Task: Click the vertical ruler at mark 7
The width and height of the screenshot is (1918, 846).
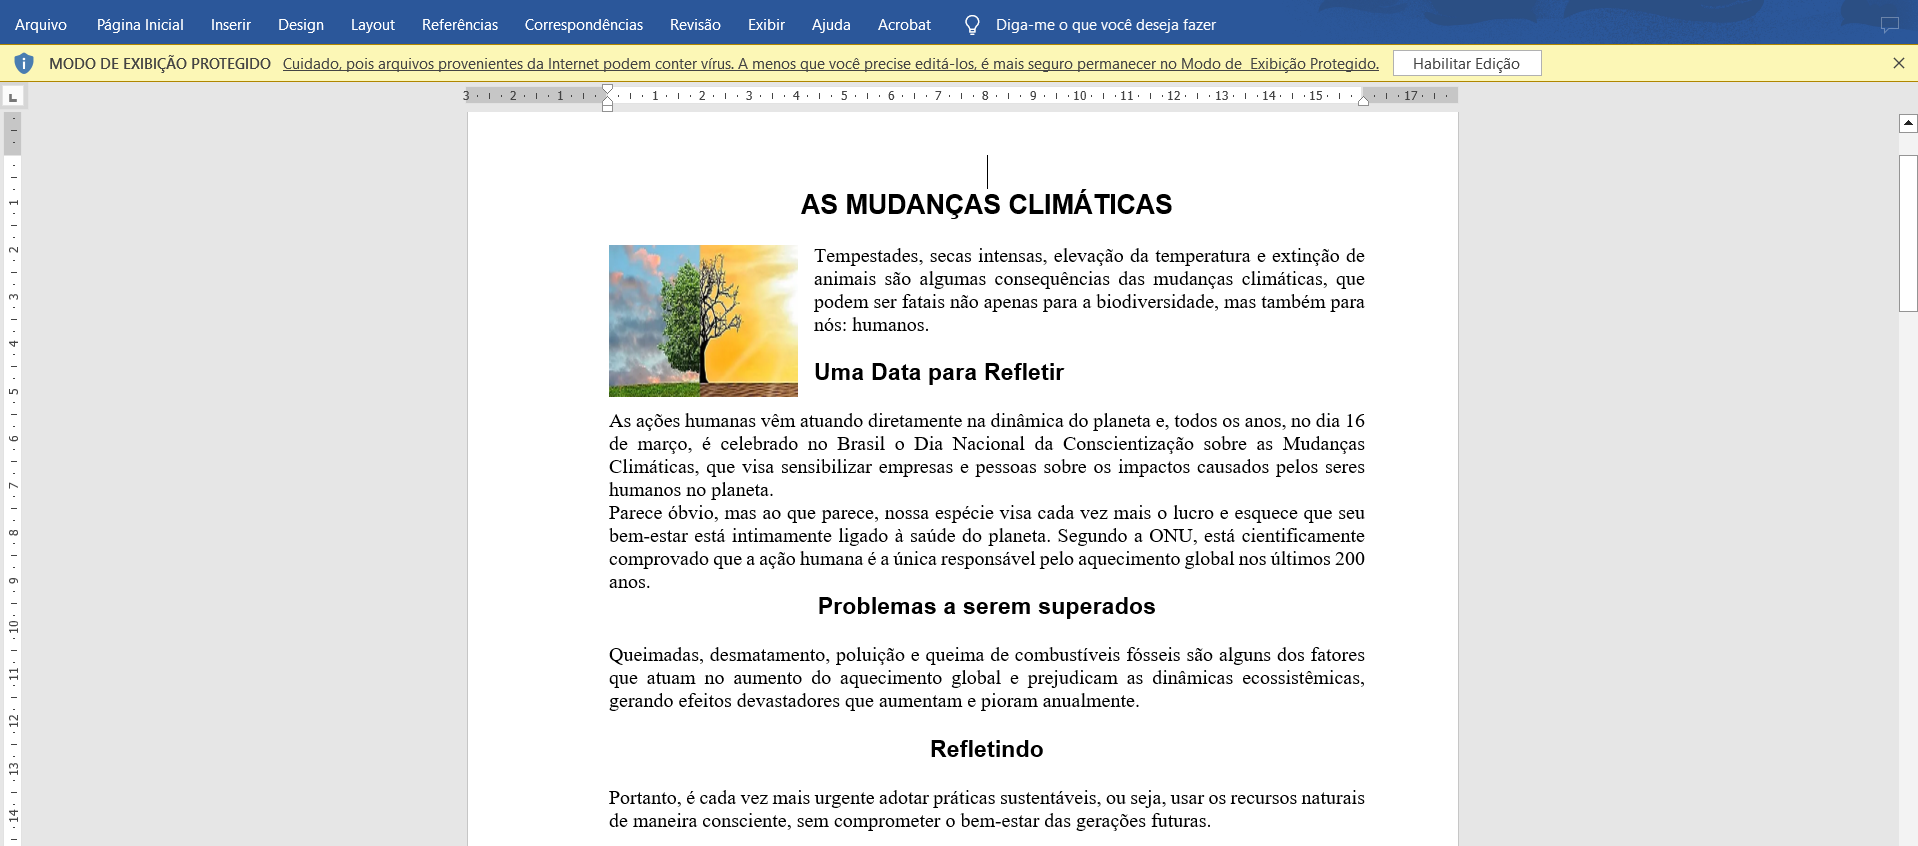Action: click(x=13, y=485)
